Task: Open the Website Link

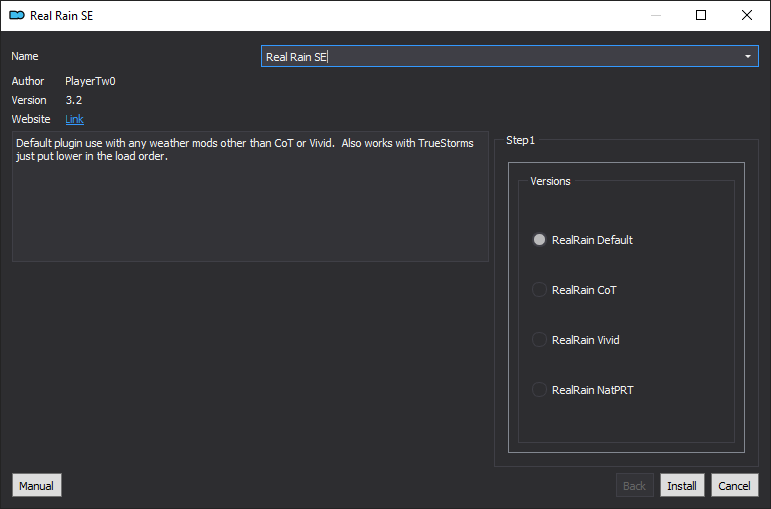Action: click(74, 119)
